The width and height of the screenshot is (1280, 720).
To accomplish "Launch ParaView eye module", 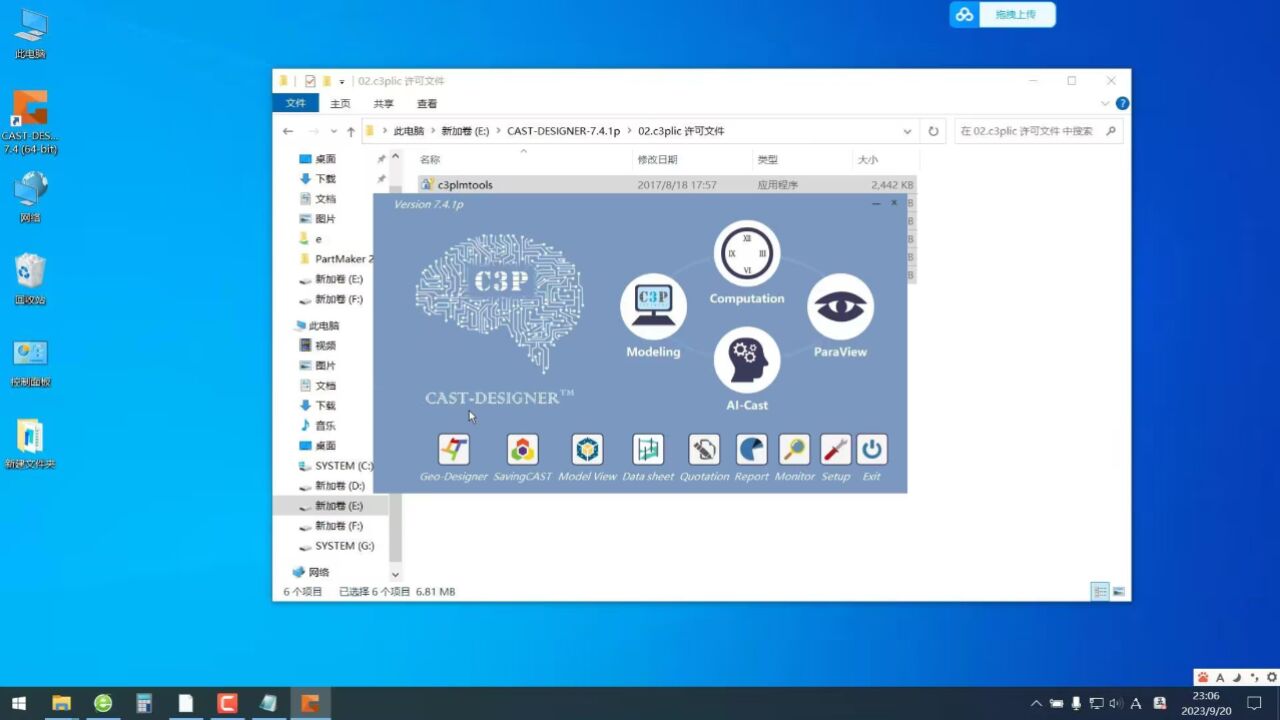I will [x=840, y=307].
